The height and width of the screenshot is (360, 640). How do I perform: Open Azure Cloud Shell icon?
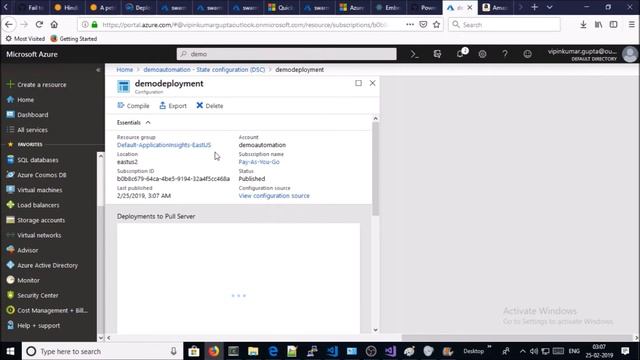coord(415,54)
